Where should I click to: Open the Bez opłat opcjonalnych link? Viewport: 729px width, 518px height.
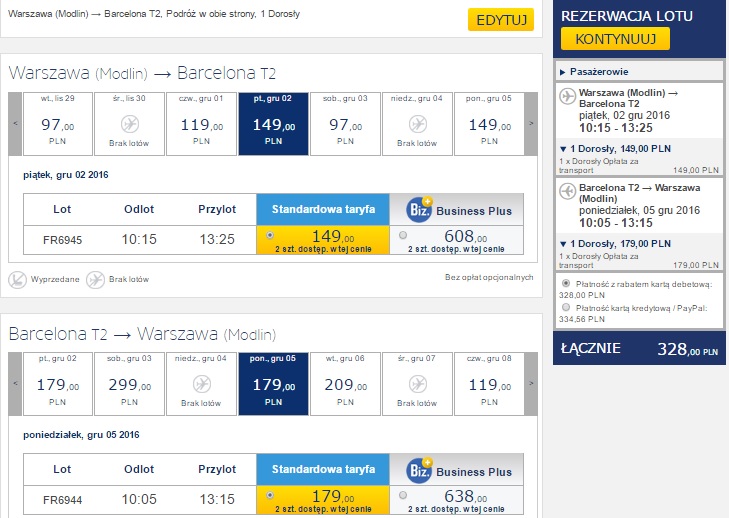tap(489, 277)
